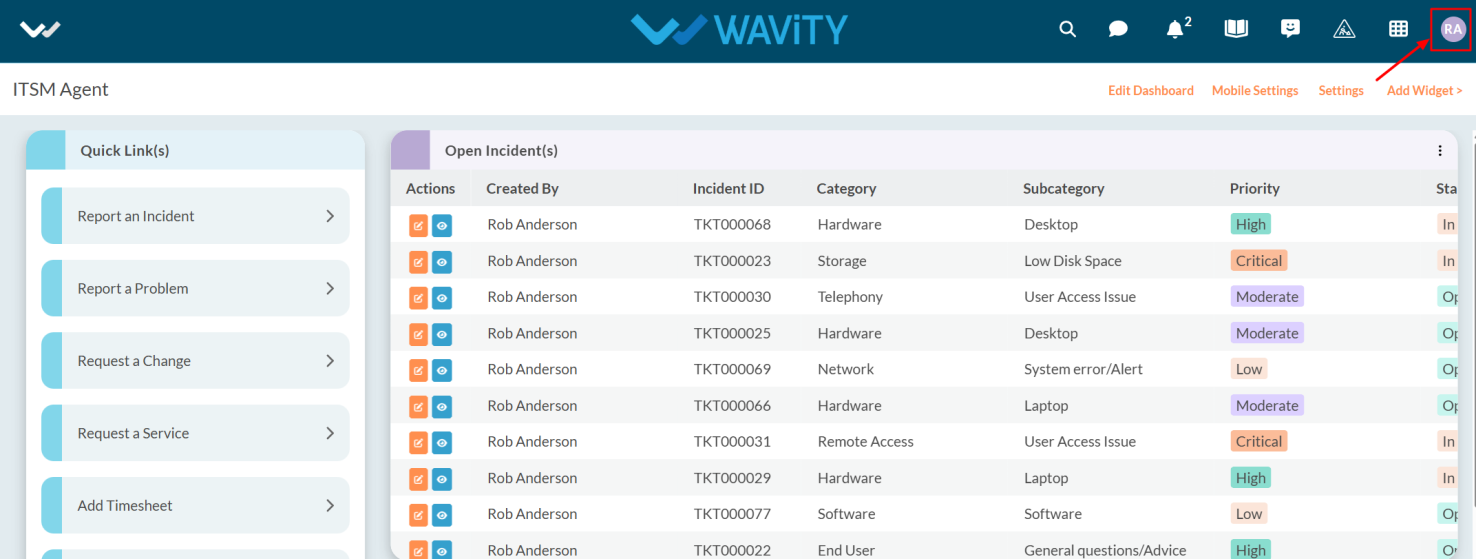Click the triangle analytics icon in header
The width and height of the screenshot is (1476, 559).
1344,29
